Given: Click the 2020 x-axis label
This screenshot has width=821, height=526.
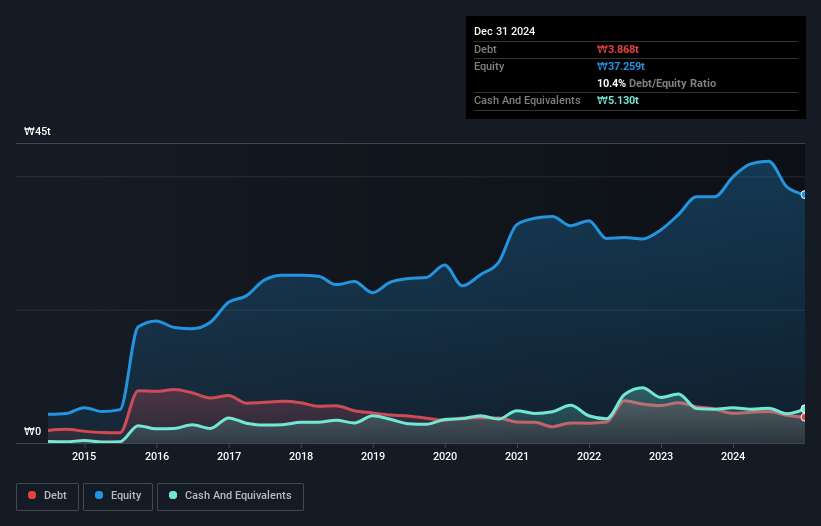Looking at the screenshot, I should [445, 456].
